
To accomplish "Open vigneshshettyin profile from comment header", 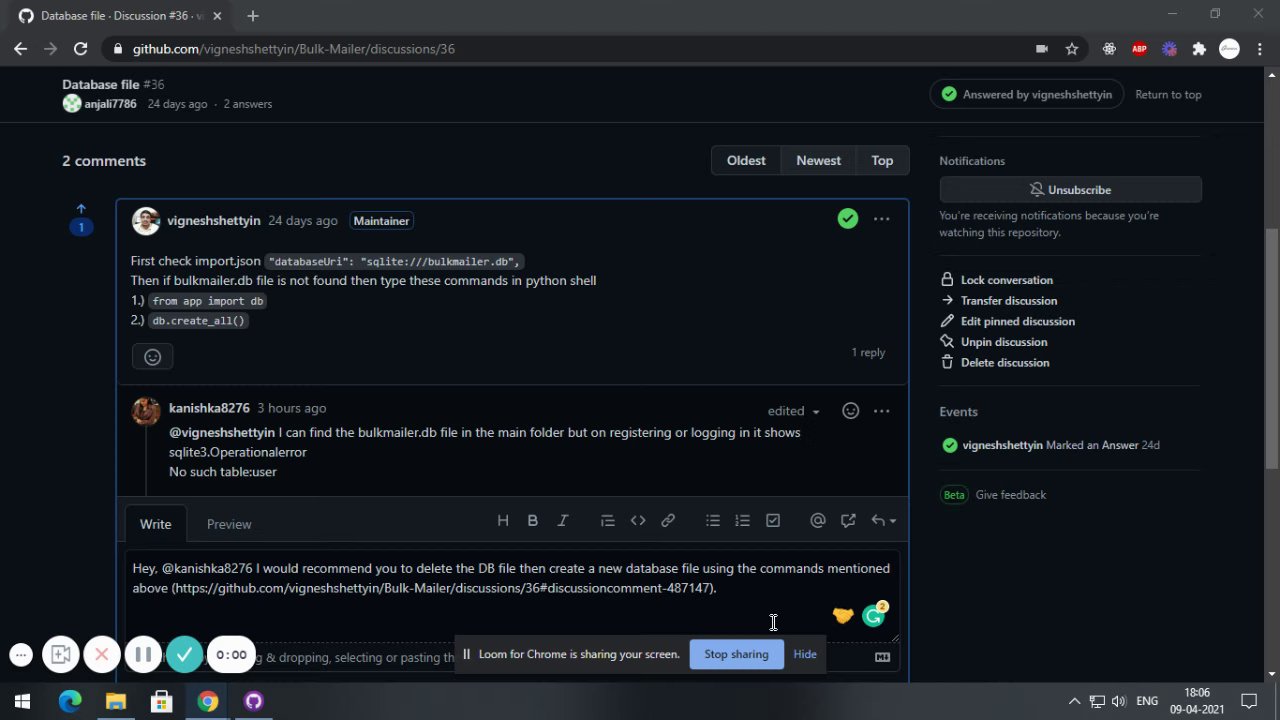I will [214, 220].
